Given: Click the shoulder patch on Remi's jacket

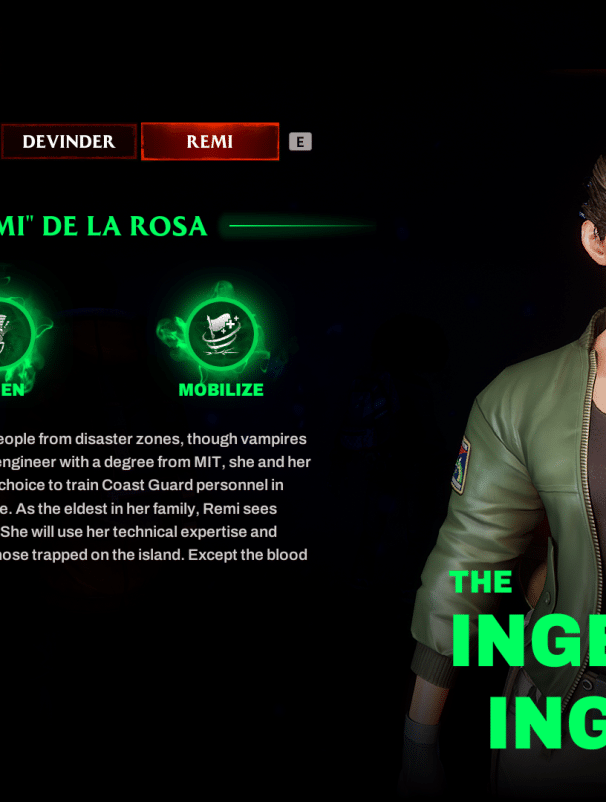Looking at the screenshot, I should [461, 464].
